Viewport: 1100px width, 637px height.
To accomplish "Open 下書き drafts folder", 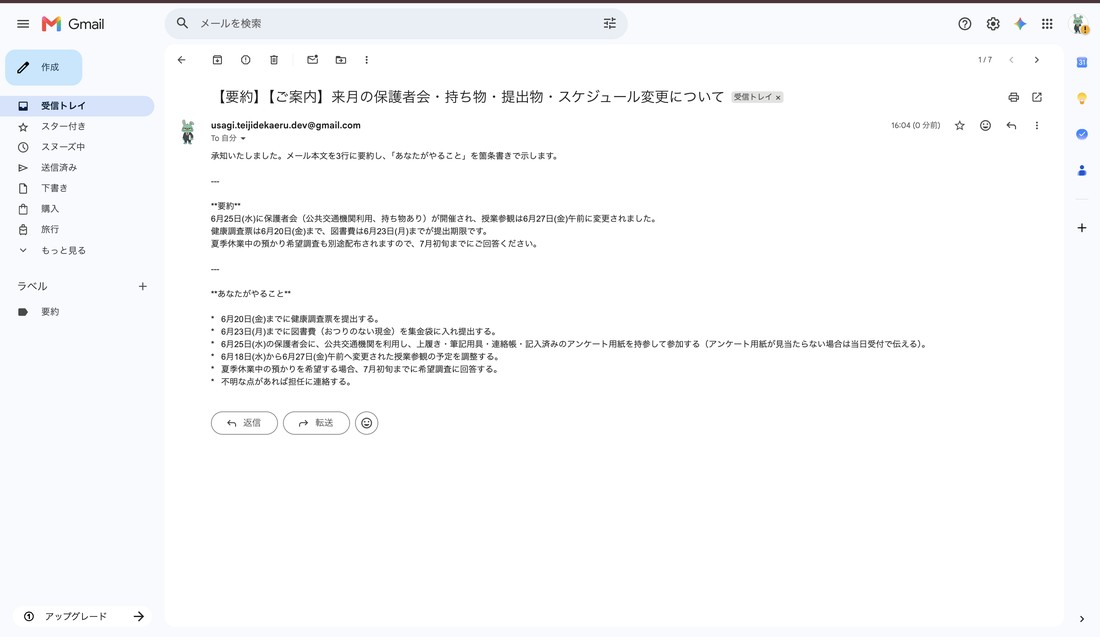I will [x=77, y=188].
